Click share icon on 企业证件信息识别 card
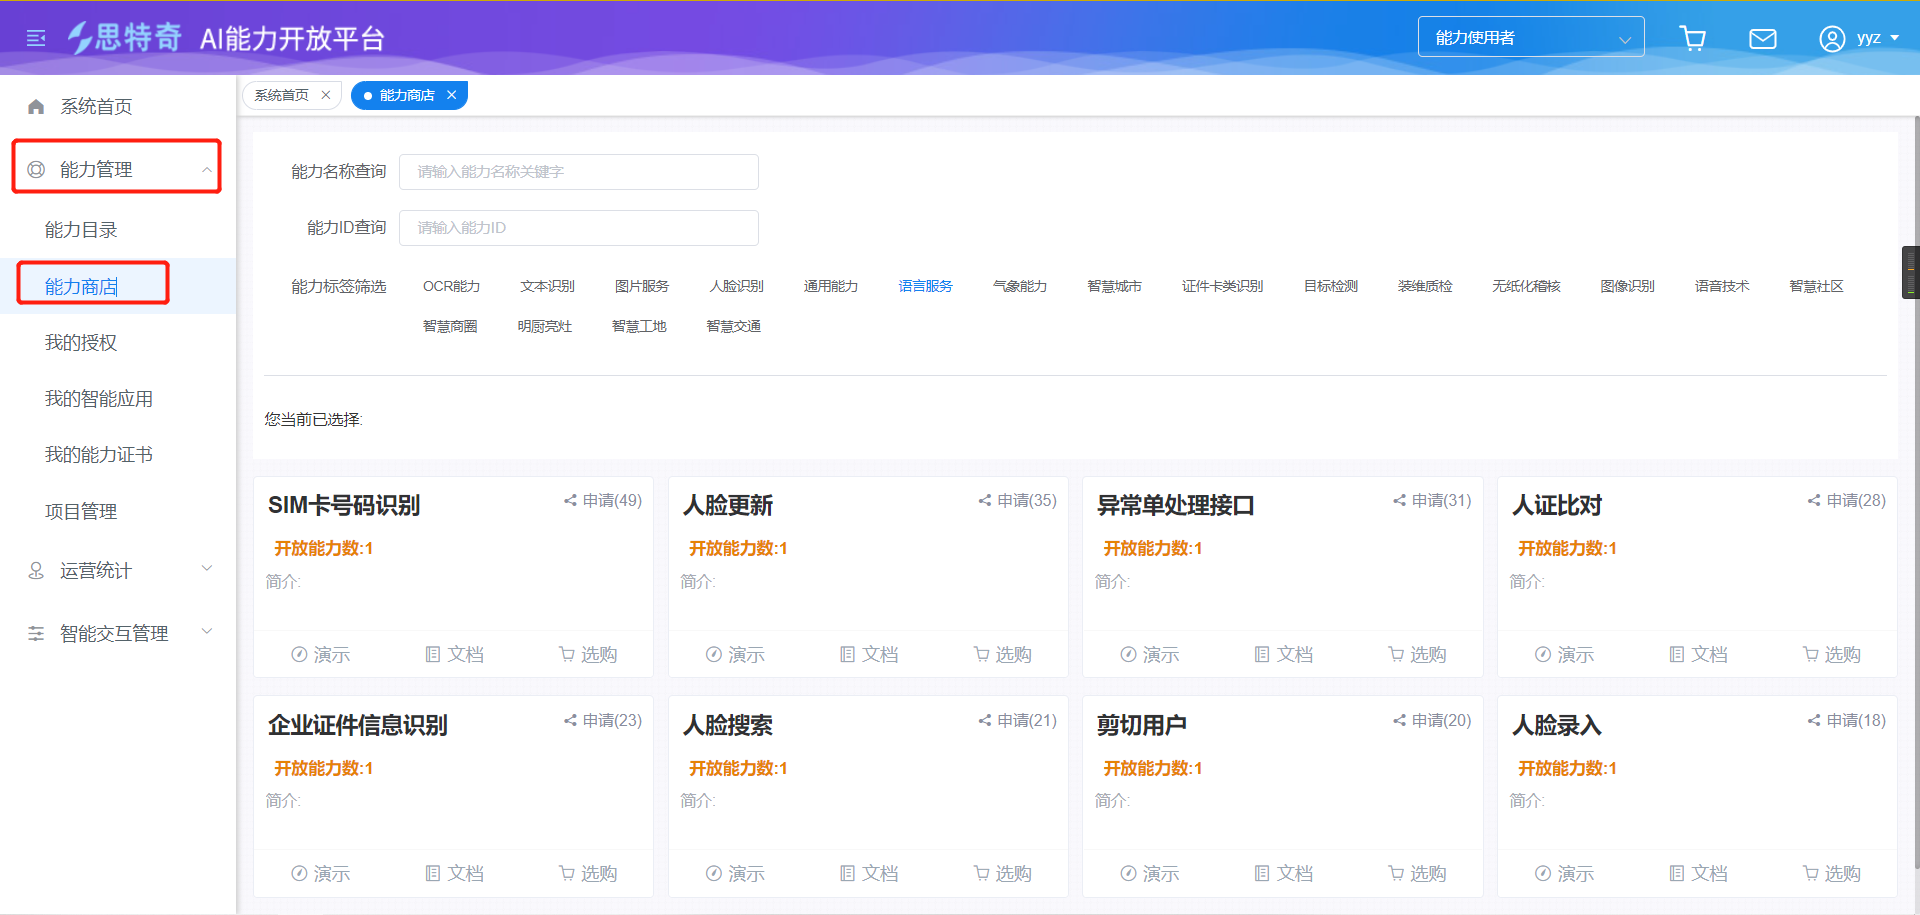The height and width of the screenshot is (915, 1920). [x=570, y=720]
